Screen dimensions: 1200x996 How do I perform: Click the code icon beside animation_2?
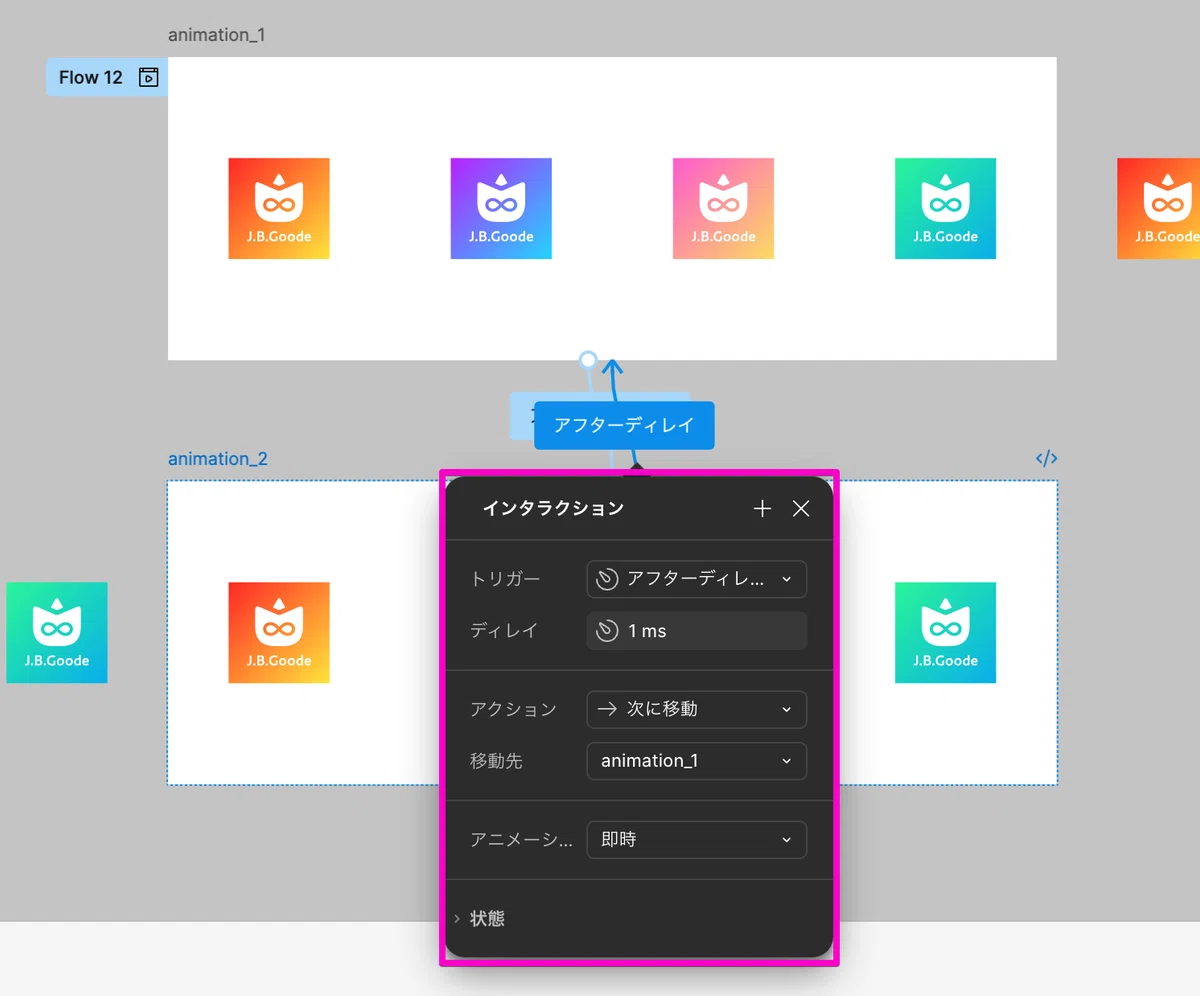coord(1046,459)
